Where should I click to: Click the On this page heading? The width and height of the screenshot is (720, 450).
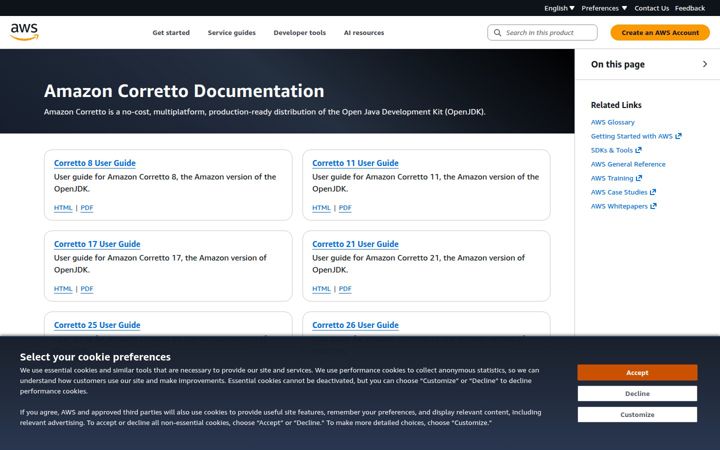618,64
